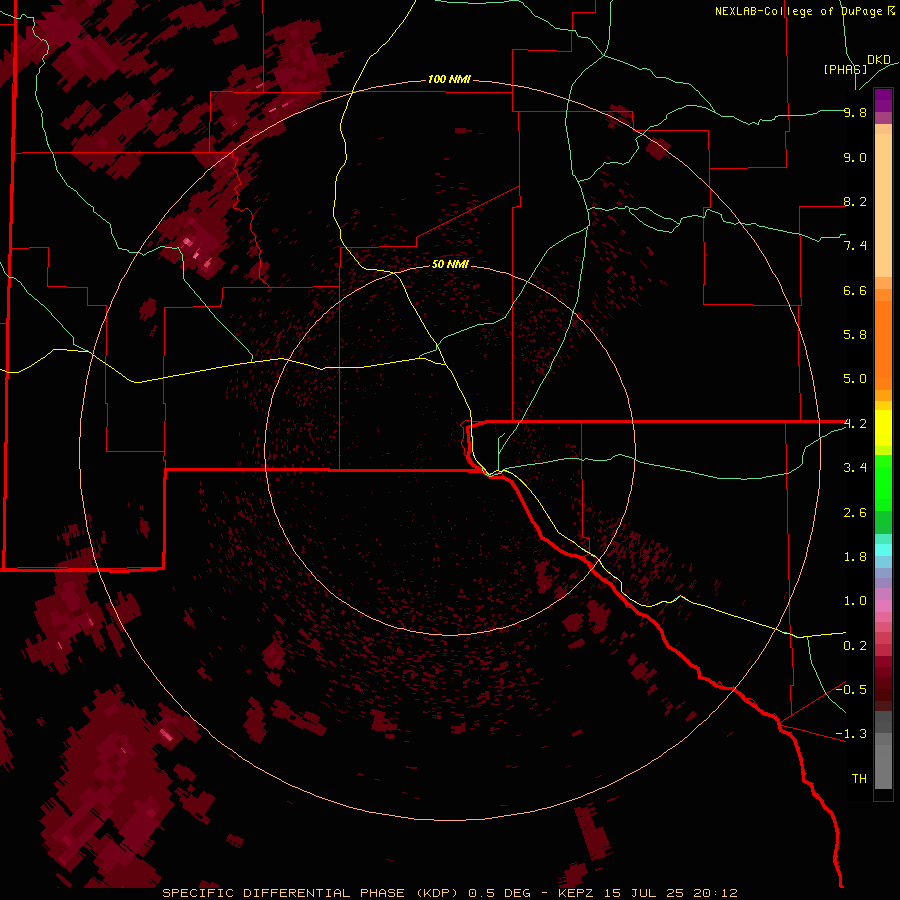The image size is (900, 900).
Task: Click the "TH" threshold label on the scale
Action: [859, 779]
